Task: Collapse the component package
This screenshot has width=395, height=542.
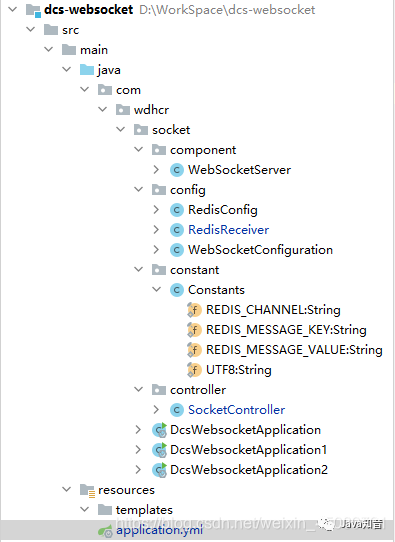Action: click(139, 149)
